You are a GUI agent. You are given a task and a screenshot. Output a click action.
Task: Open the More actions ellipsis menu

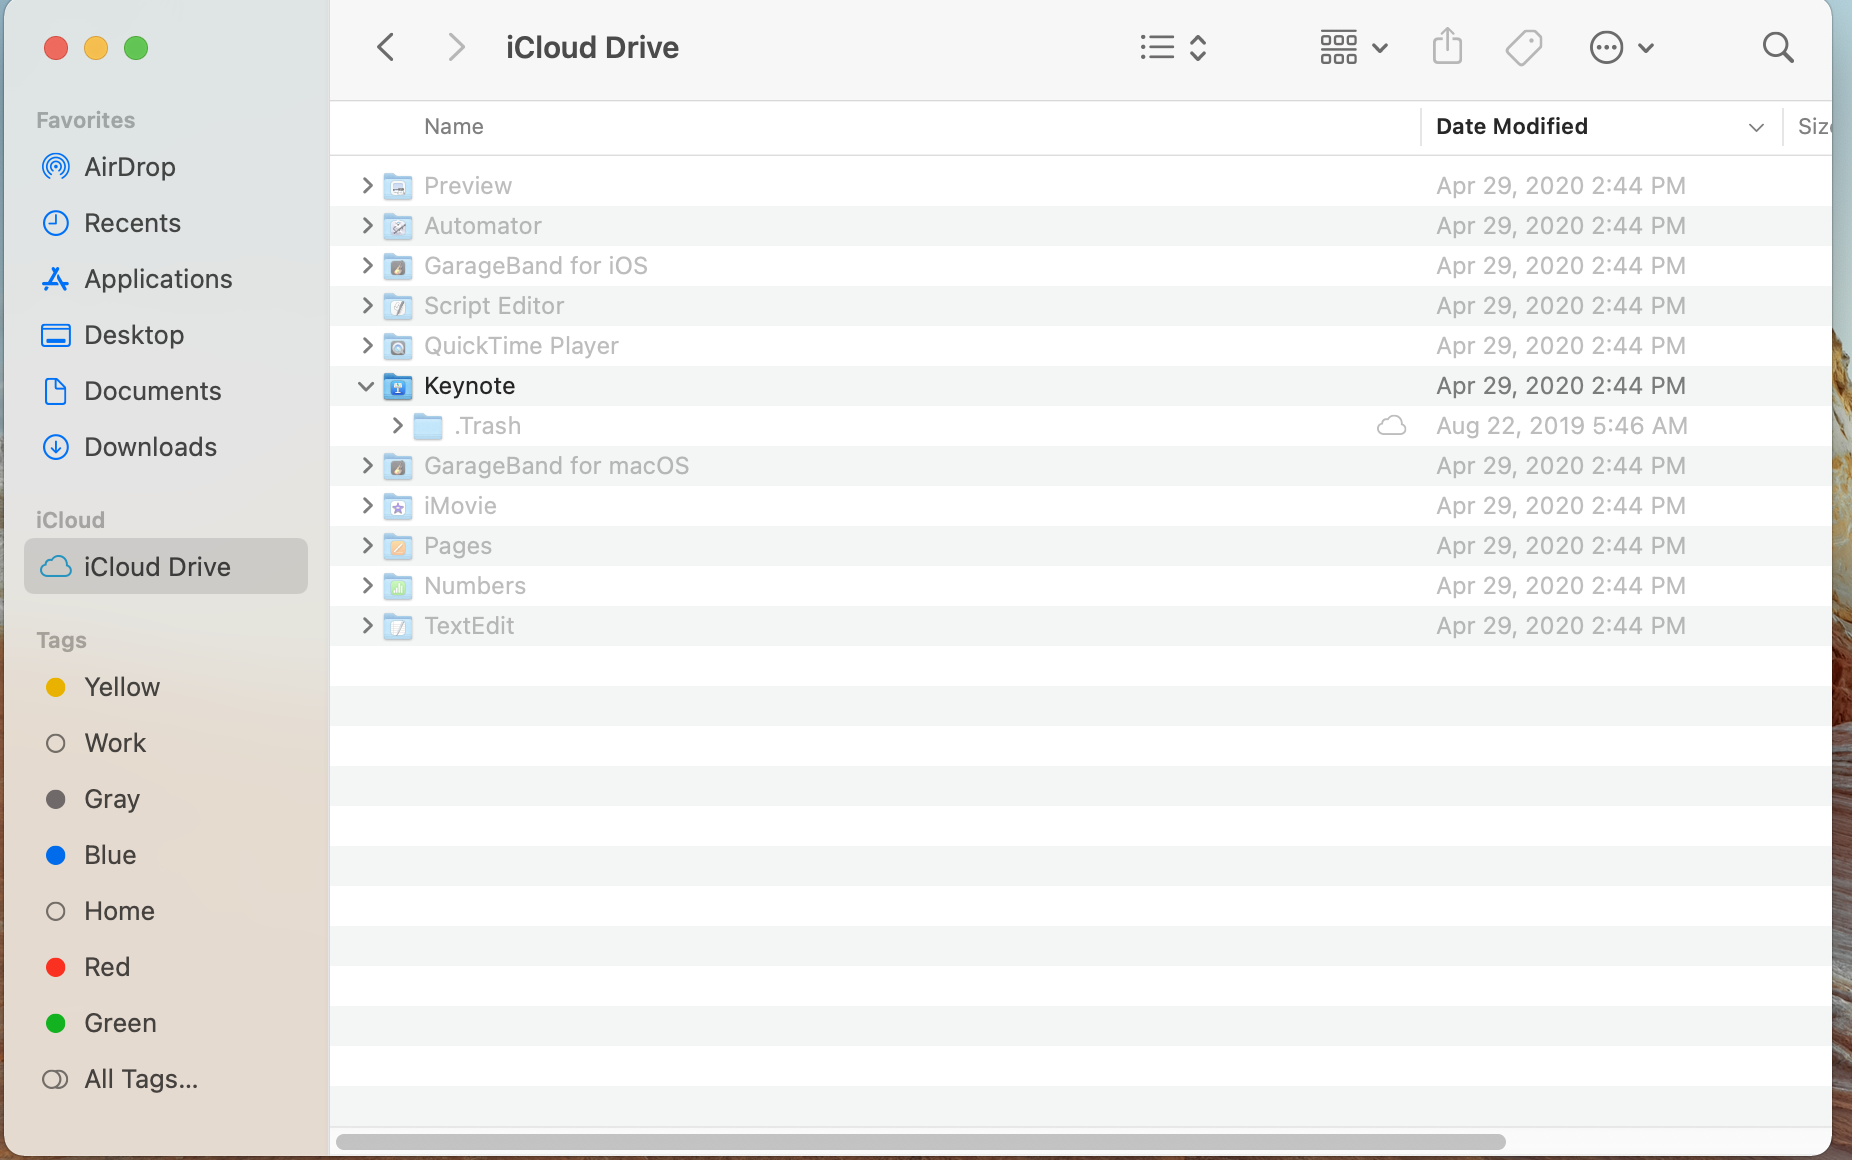click(1621, 47)
